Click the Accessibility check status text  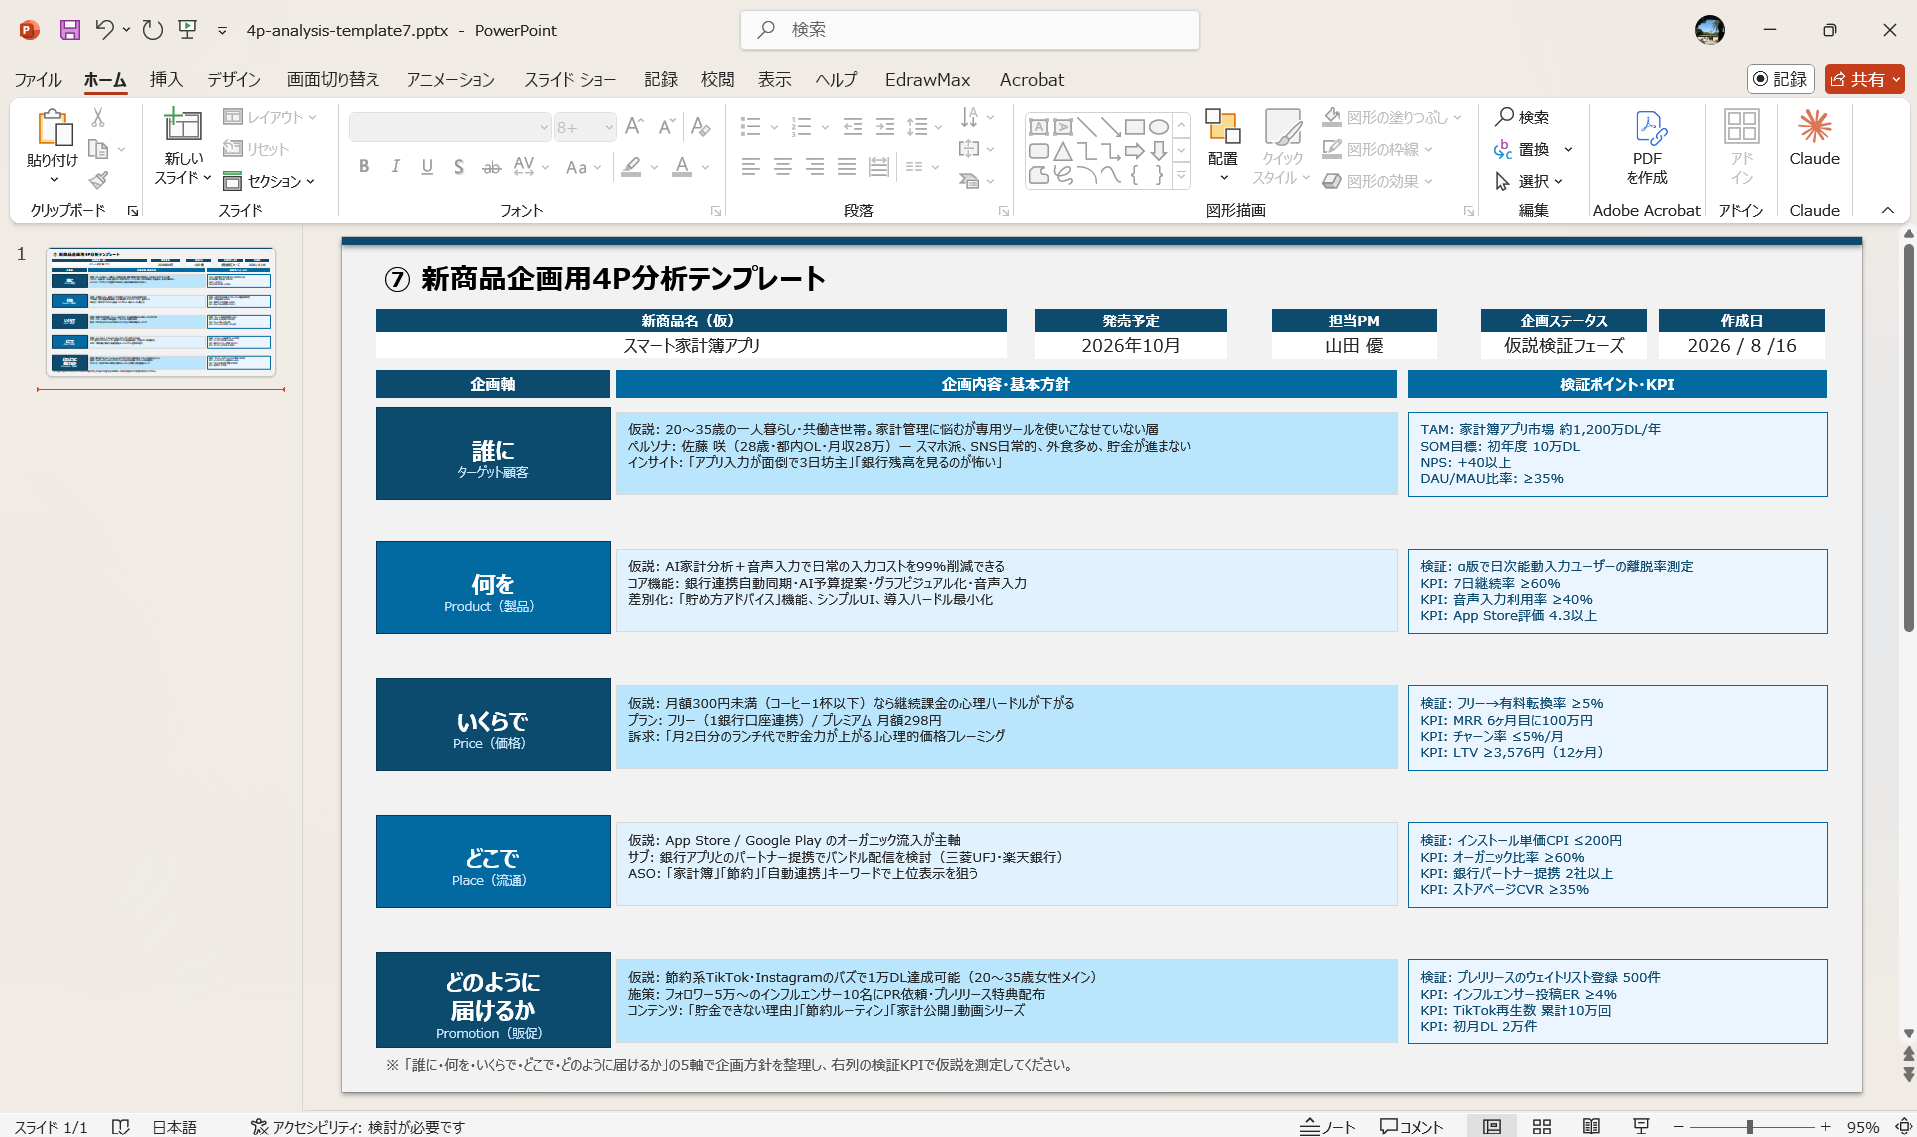[358, 1127]
